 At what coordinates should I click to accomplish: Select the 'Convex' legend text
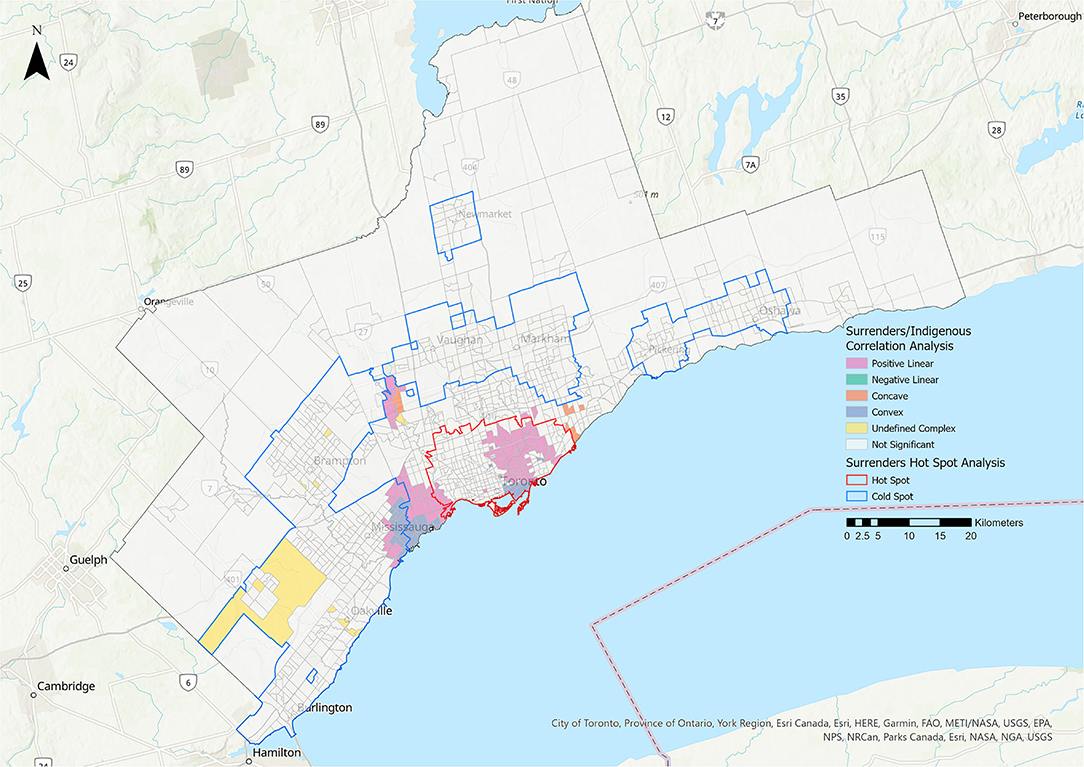pyautogui.click(x=888, y=412)
